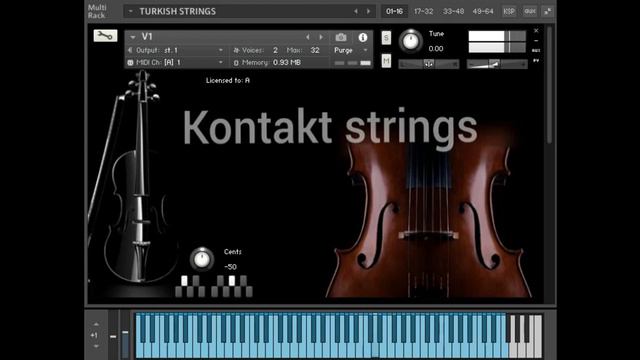The height and width of the screenshot is (360, 640).
Task: Open instrument menu arrow beside V1
Action: (x=133, y=37)
